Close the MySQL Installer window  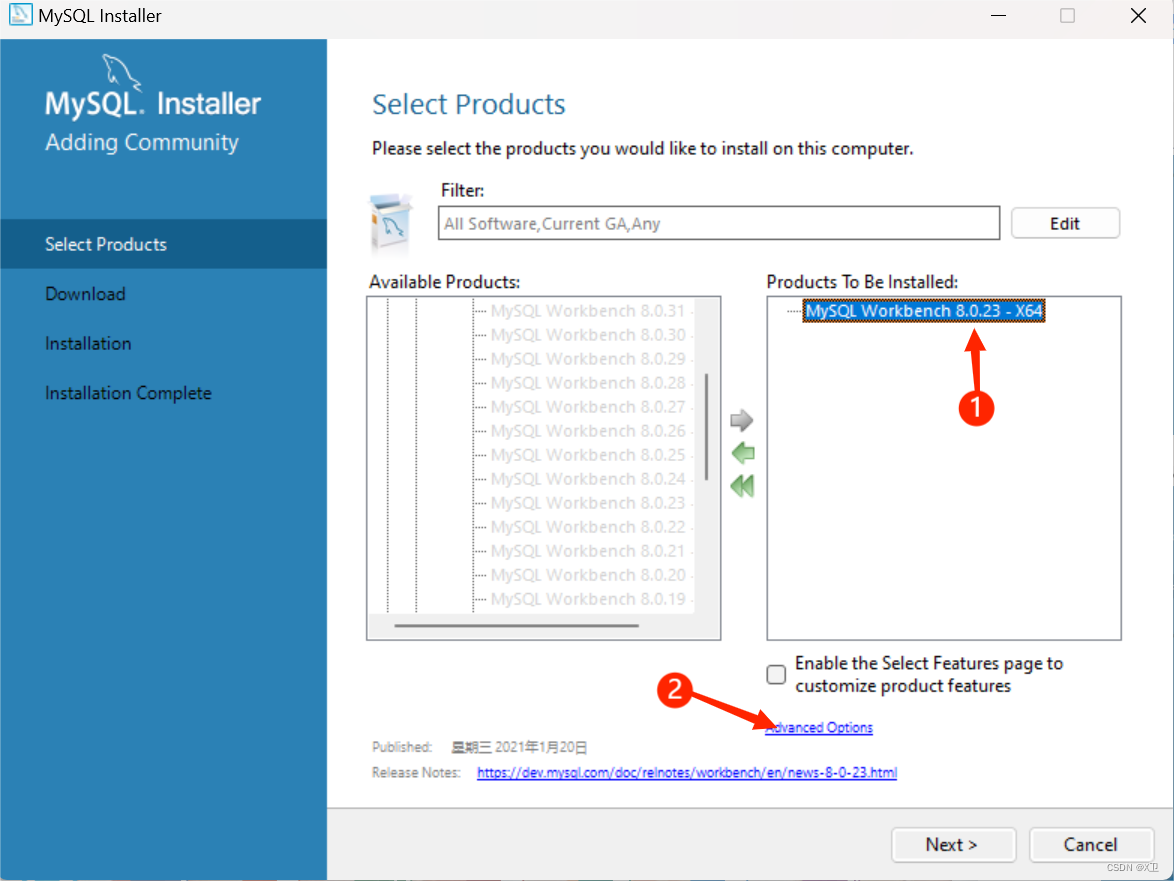[x=1138, y=16]
